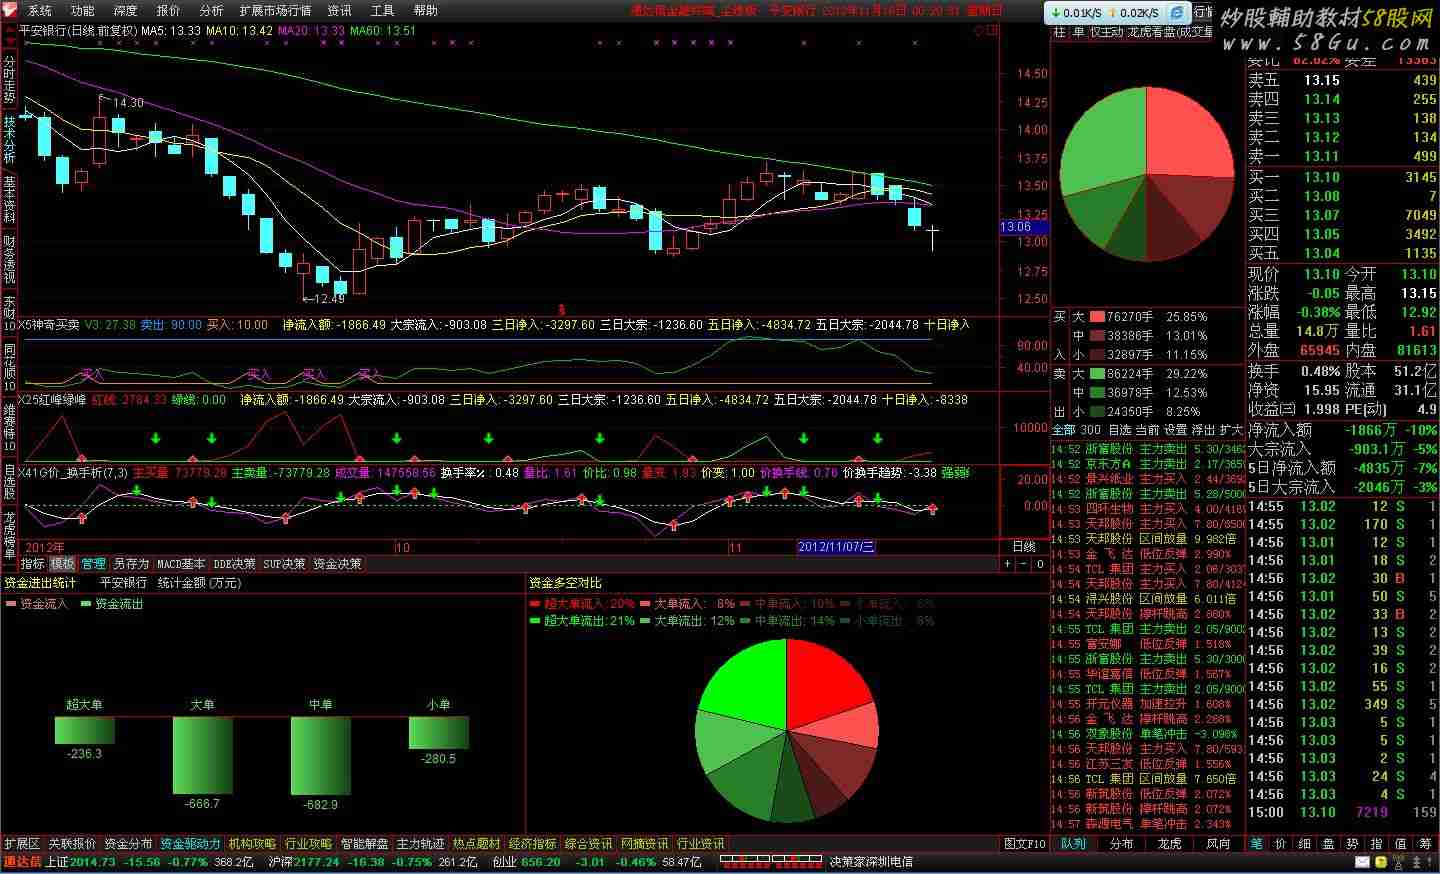Select the 筹 view button

1425,844
